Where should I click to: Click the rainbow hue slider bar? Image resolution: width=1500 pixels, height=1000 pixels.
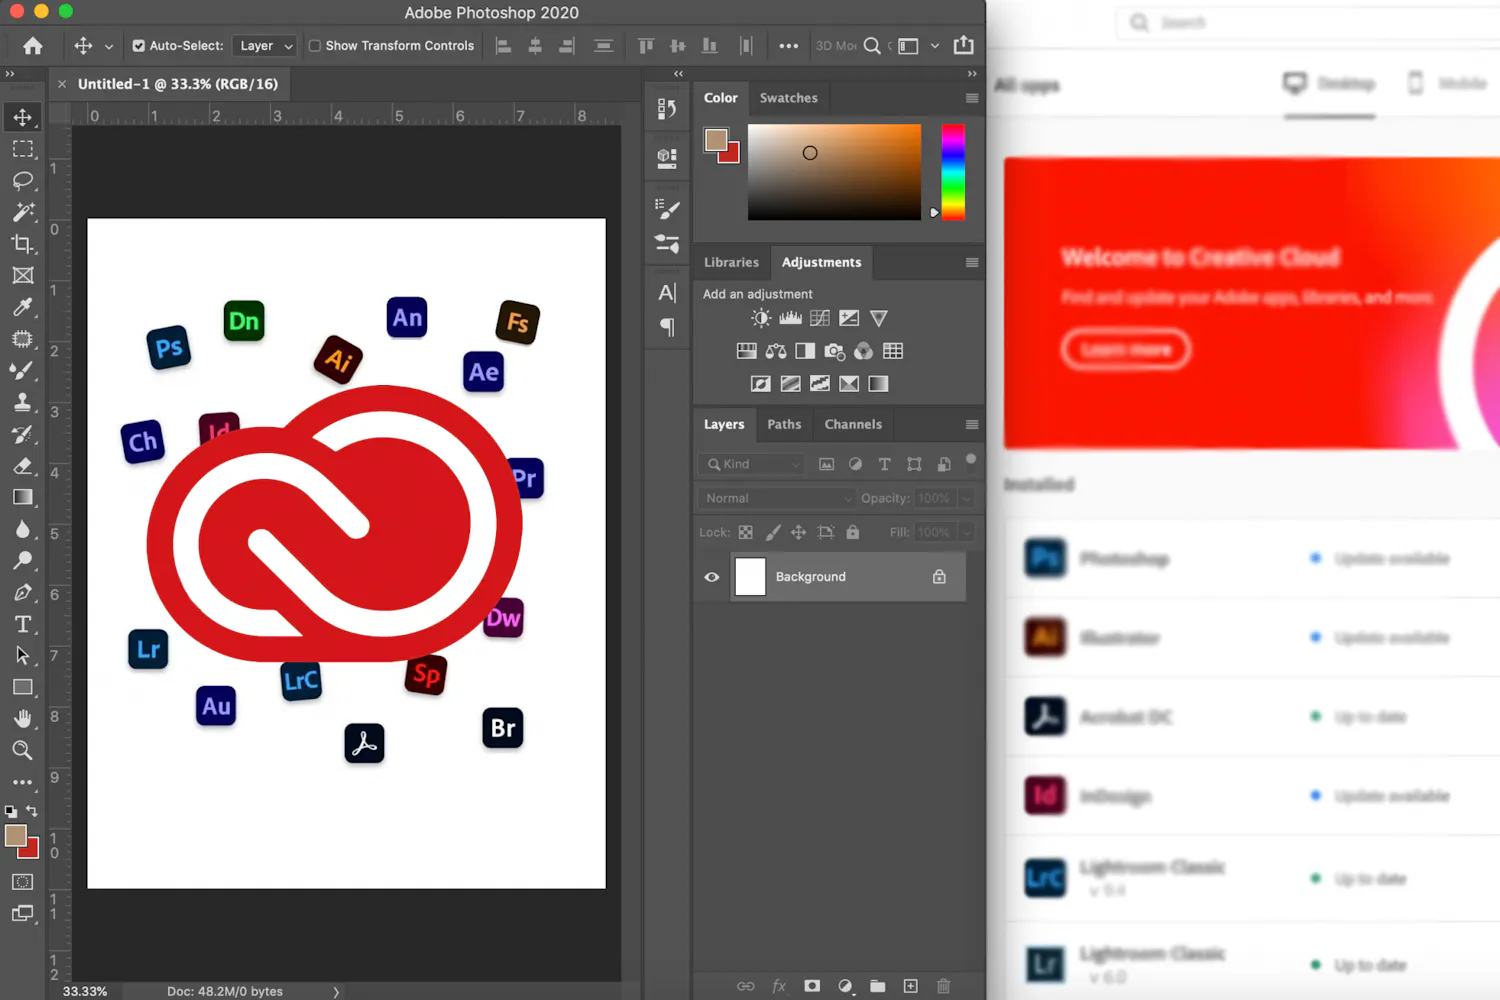(953, 171)
